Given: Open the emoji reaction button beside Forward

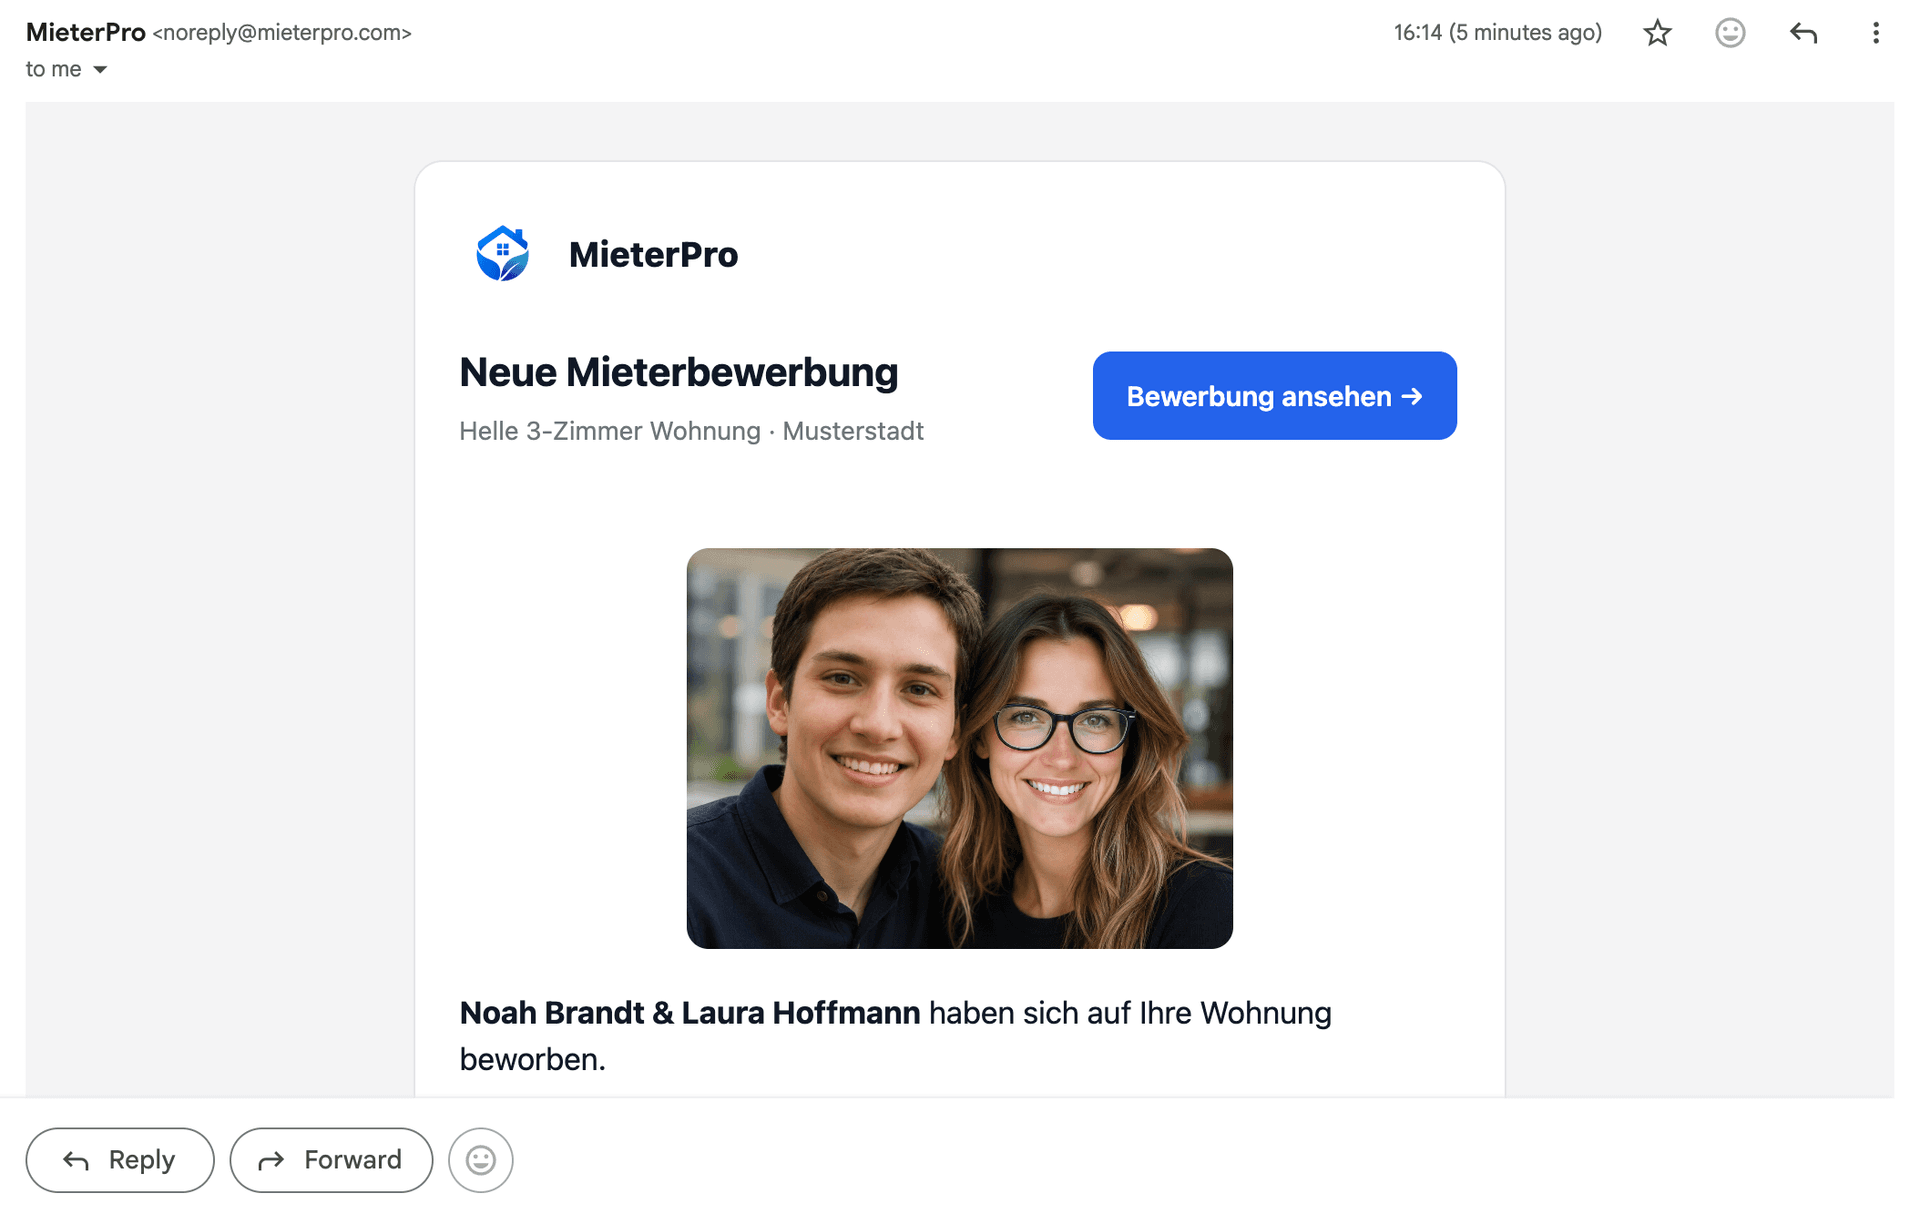Looking at the screenshot, I should pyautogui.click(x=481, y=1160).
